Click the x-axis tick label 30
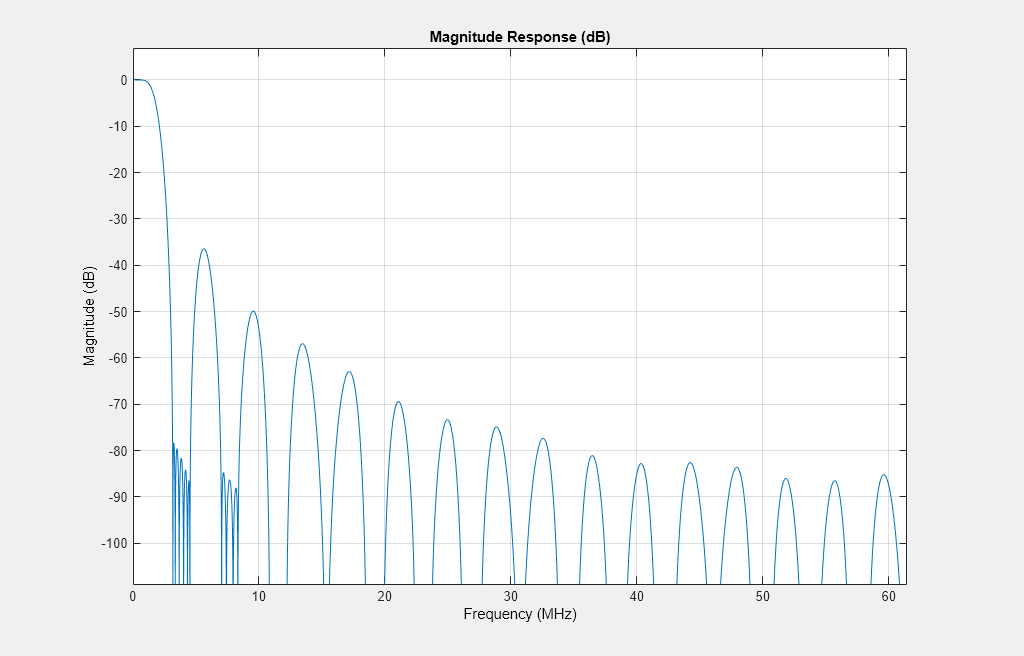Screen dimensions: 1024x656 click(x=511, y=597)
